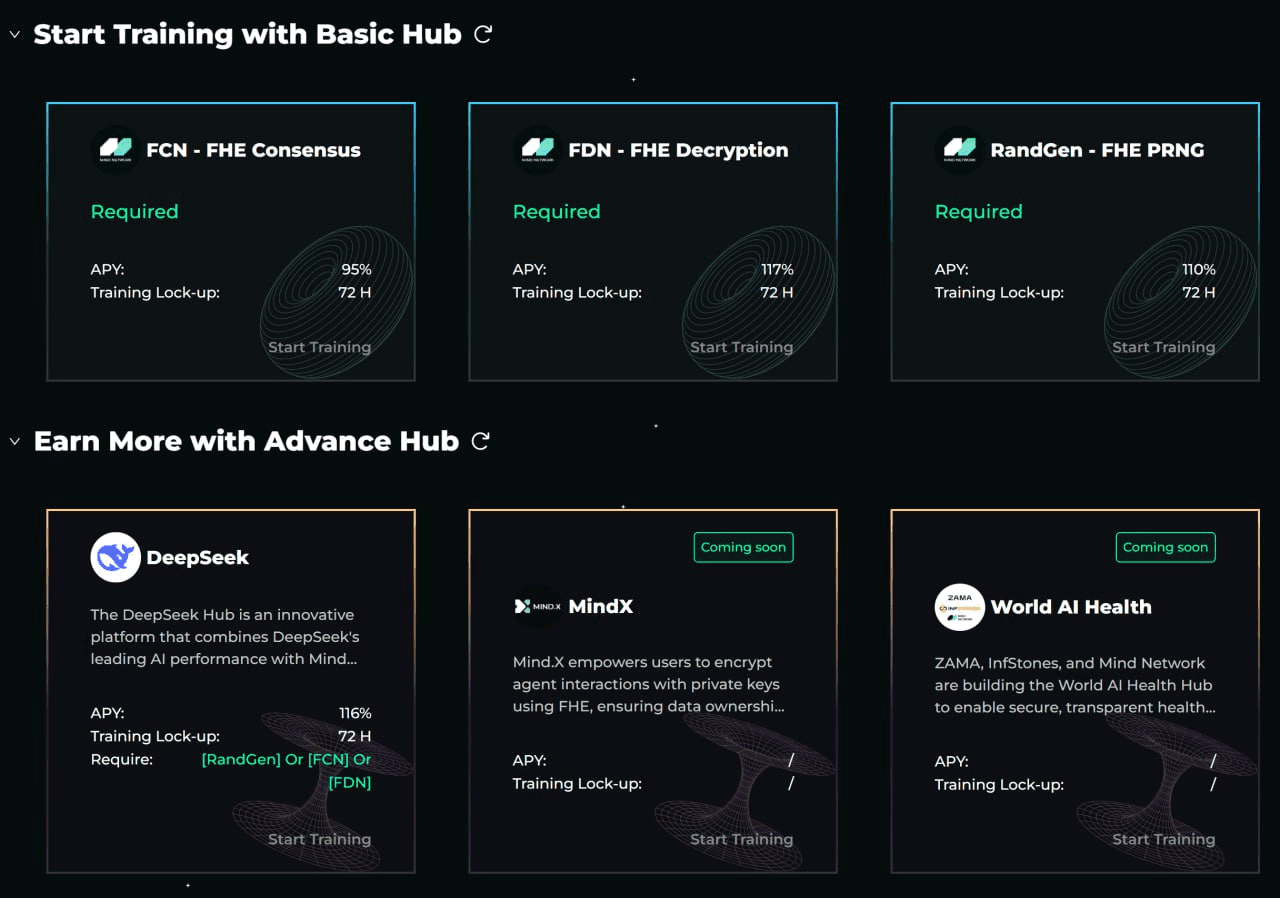Click the RandGen - FHE PRNG logo icon
Screen dimensions: 1280x898
click(959, 150)
